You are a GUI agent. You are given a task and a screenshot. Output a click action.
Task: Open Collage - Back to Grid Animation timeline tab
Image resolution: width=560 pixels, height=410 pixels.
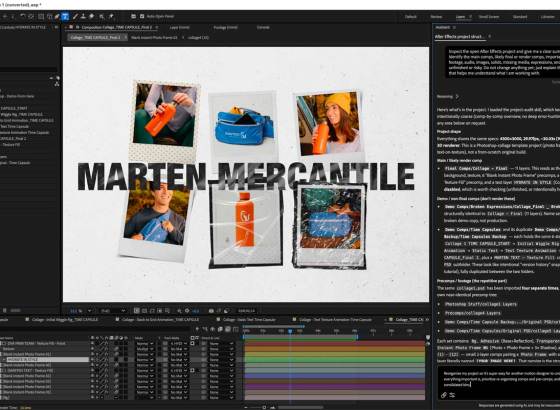(160, 320)
